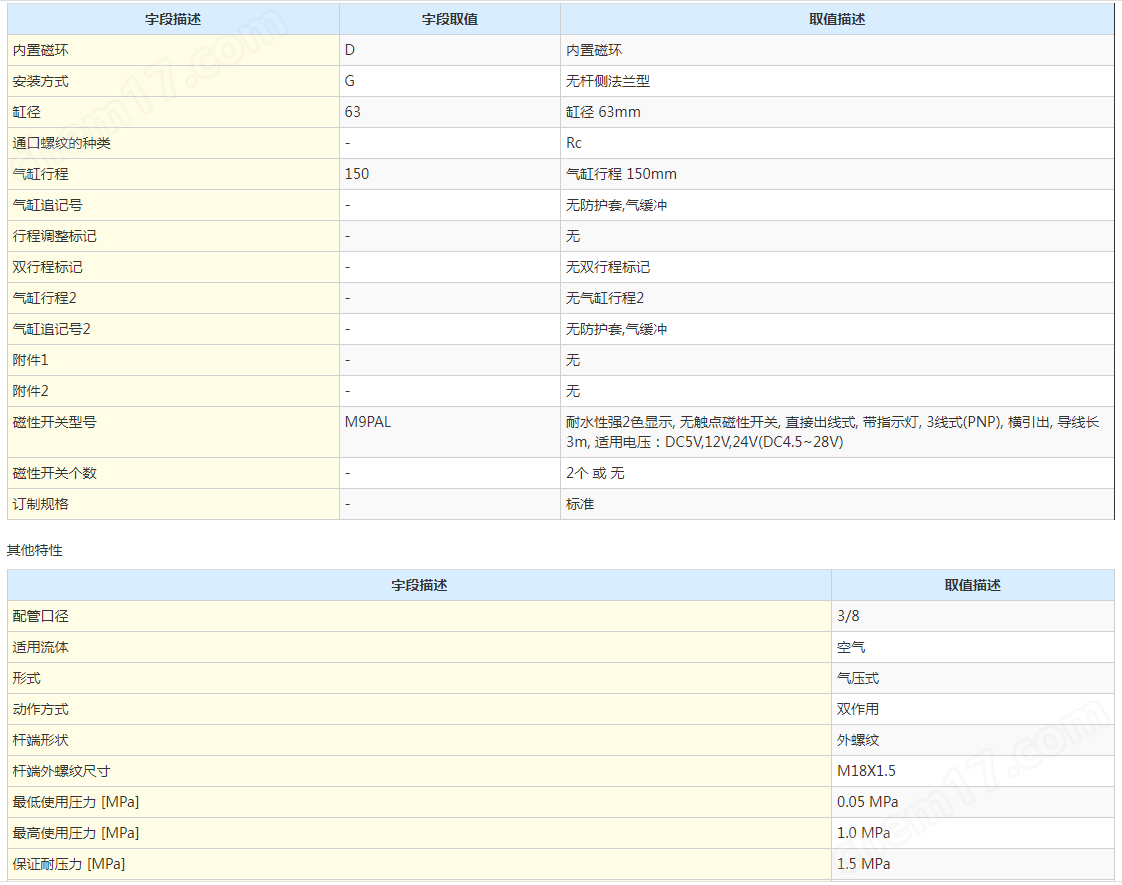The height and width of the screenshot is (885, 1122).
Task: Click the 字段取值 column header
Action: click(x=449, y=19)
